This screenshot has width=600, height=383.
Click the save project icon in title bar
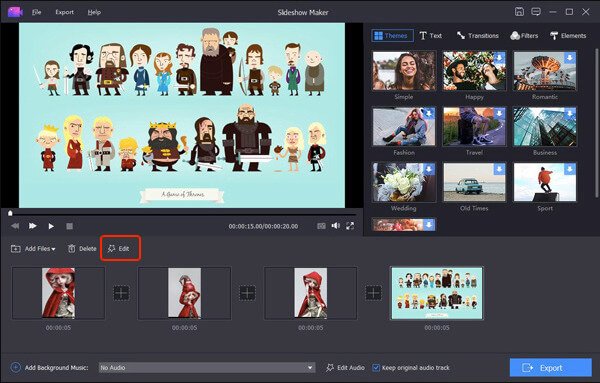(519, 12)
